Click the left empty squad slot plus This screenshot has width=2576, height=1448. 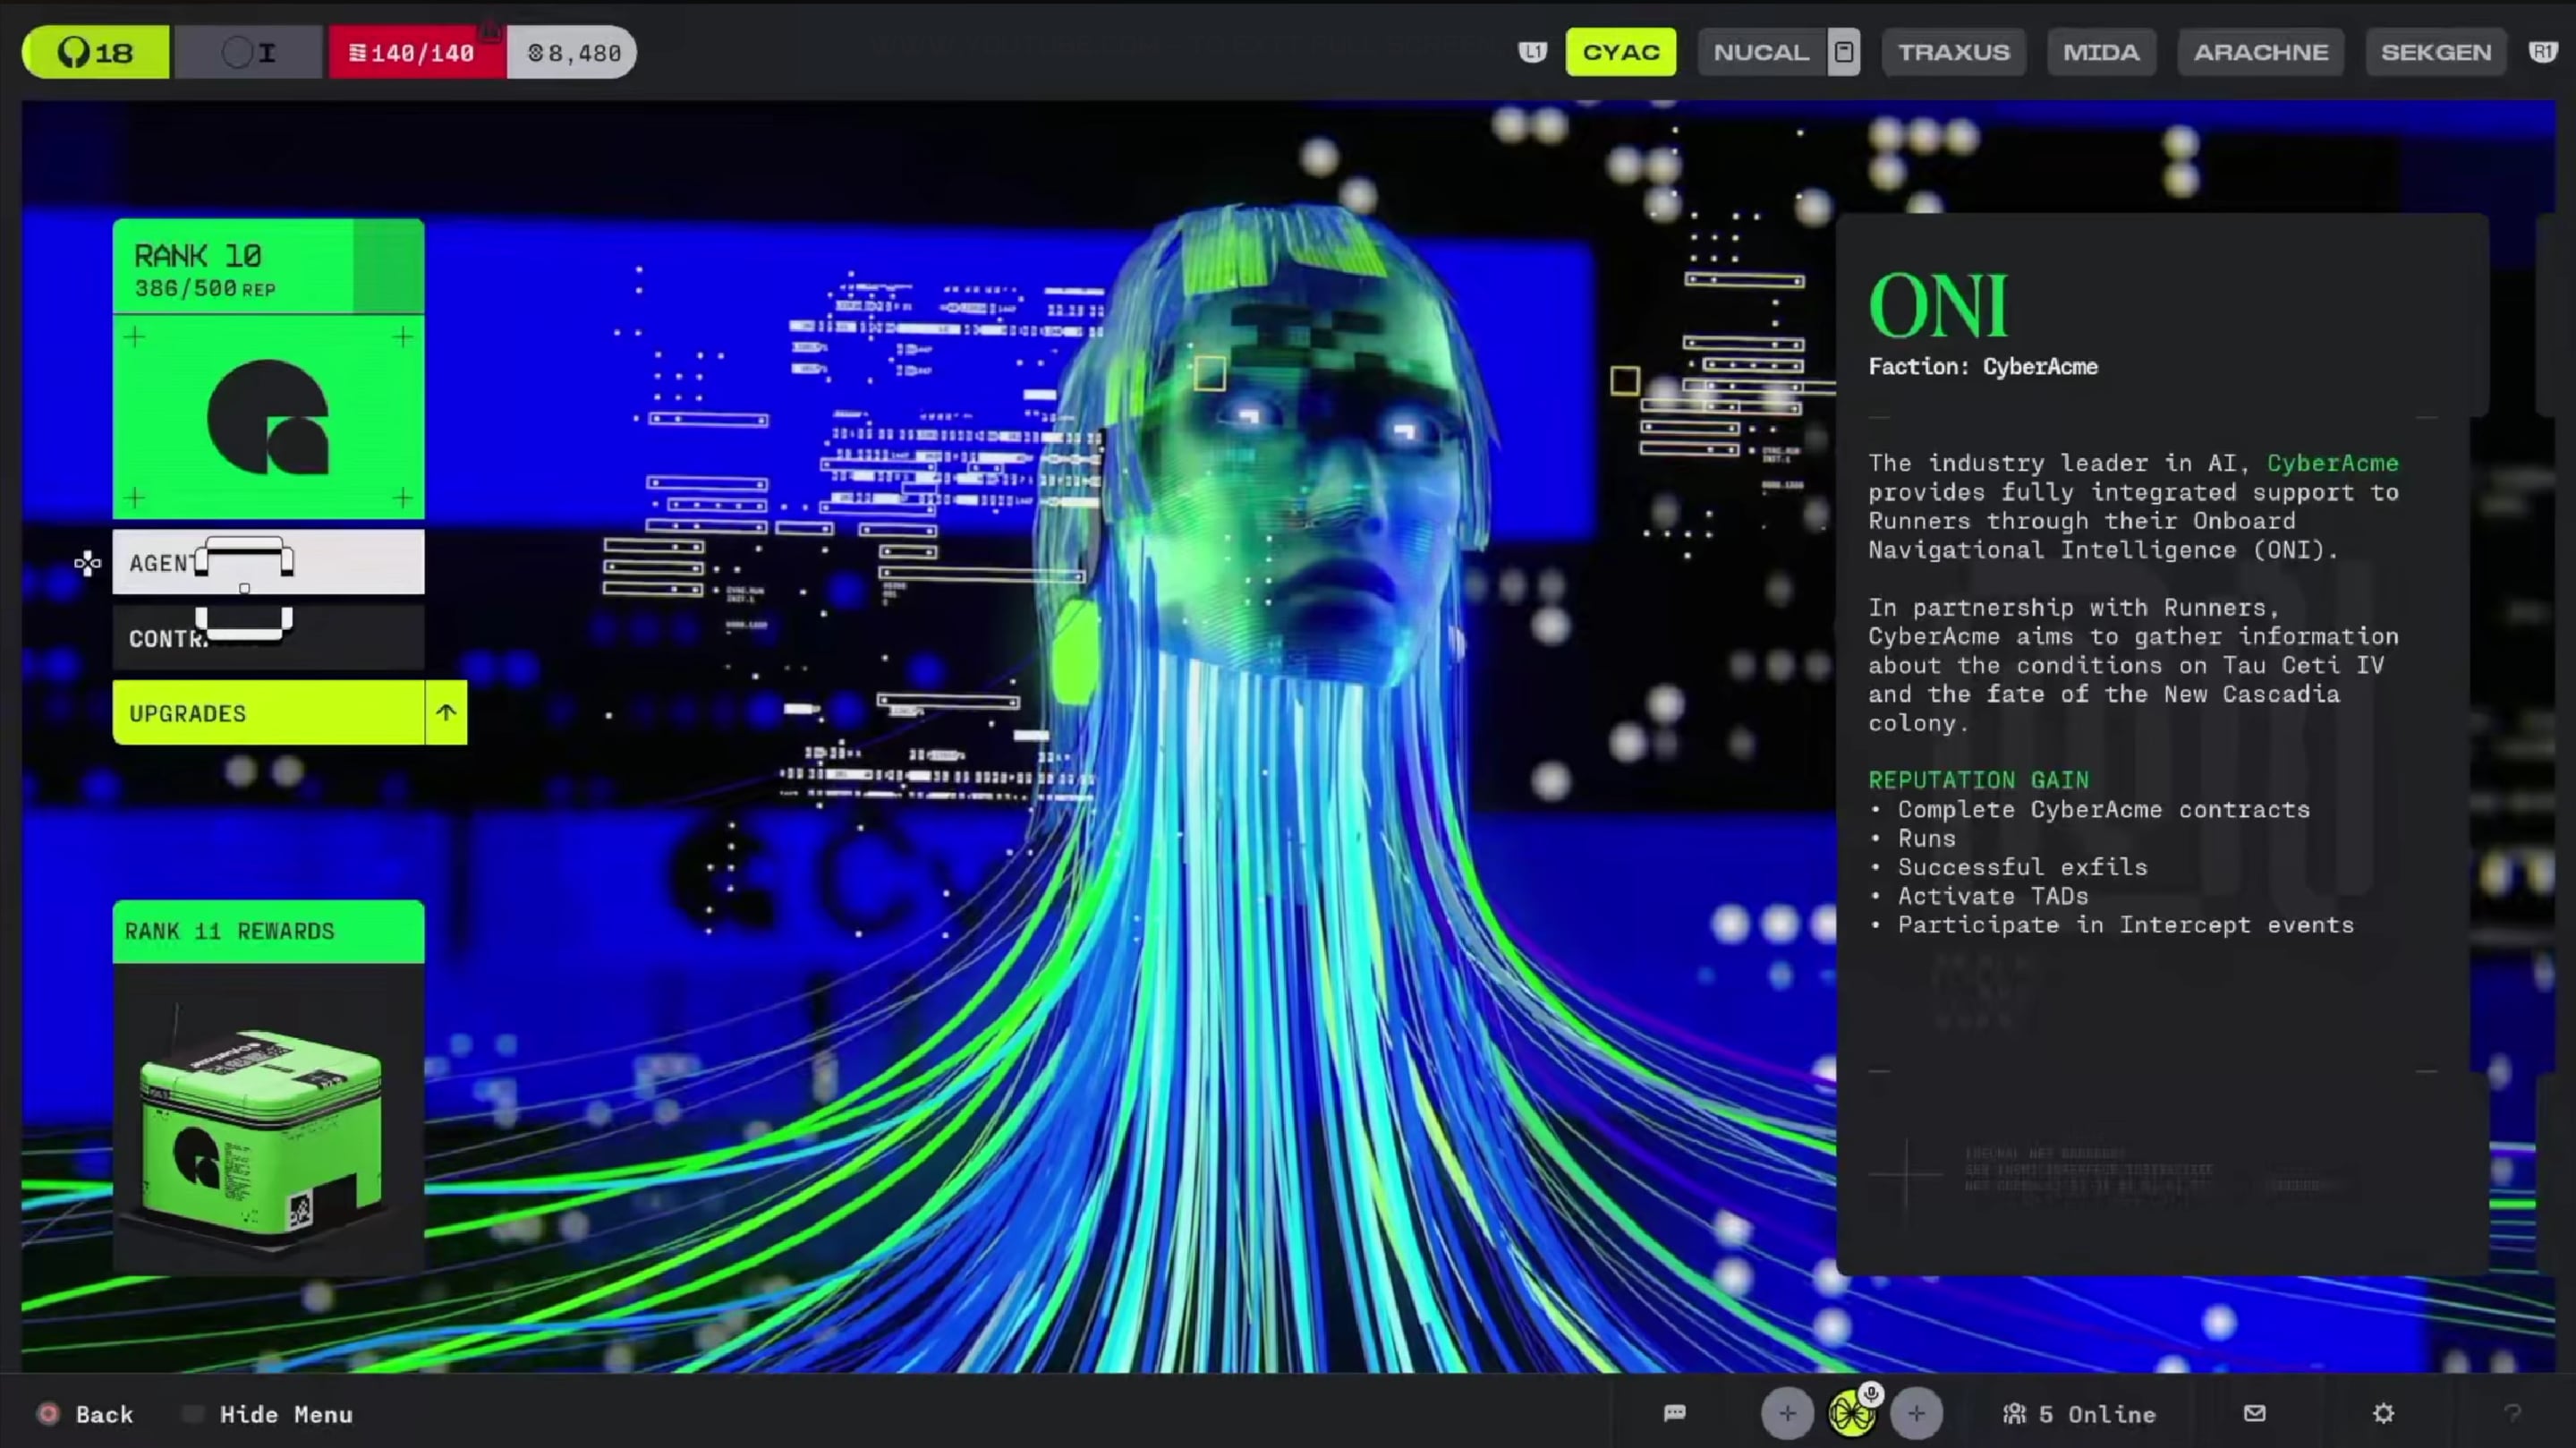tap(1787, 1414)
